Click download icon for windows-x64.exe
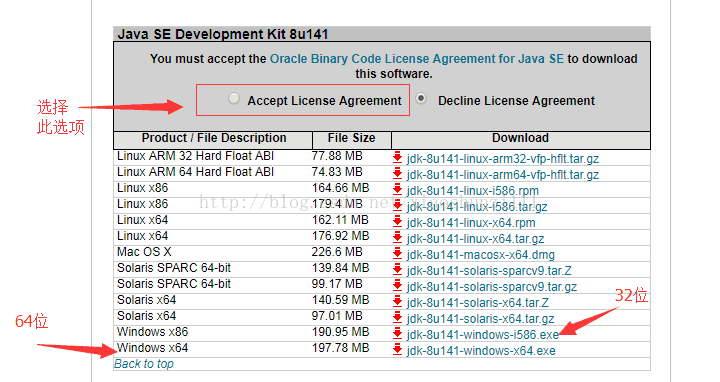Screen dimensions: 720x382 click(398, 350)
